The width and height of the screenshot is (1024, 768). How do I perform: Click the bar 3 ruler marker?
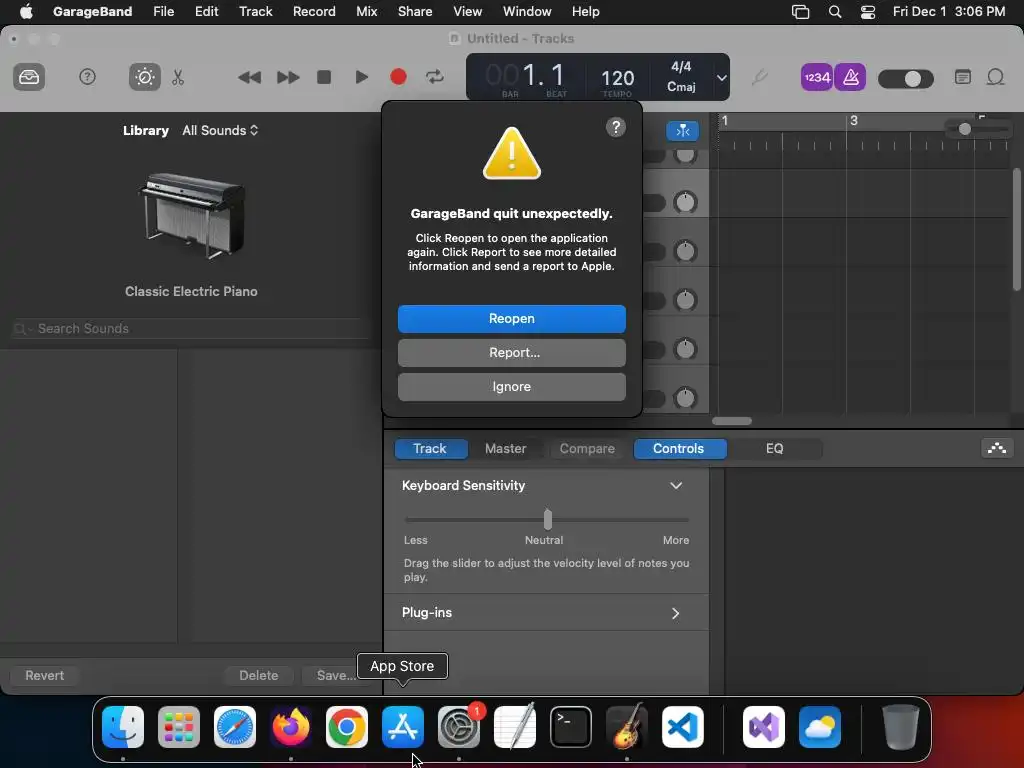coord(853,121)
